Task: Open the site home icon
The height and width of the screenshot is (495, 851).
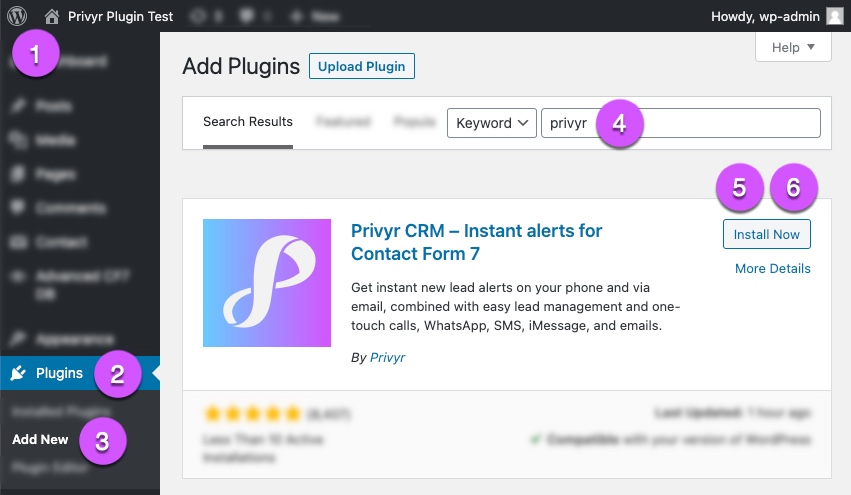Action: click(52, 16)
